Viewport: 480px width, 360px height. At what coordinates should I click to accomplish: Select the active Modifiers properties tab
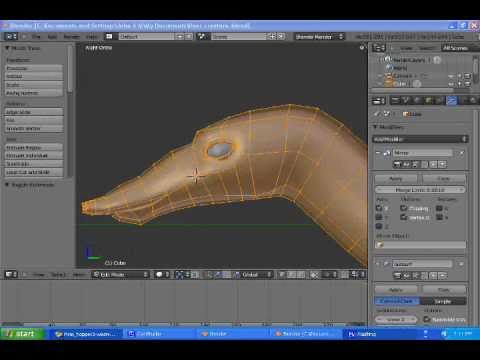(x=451, y=100)
